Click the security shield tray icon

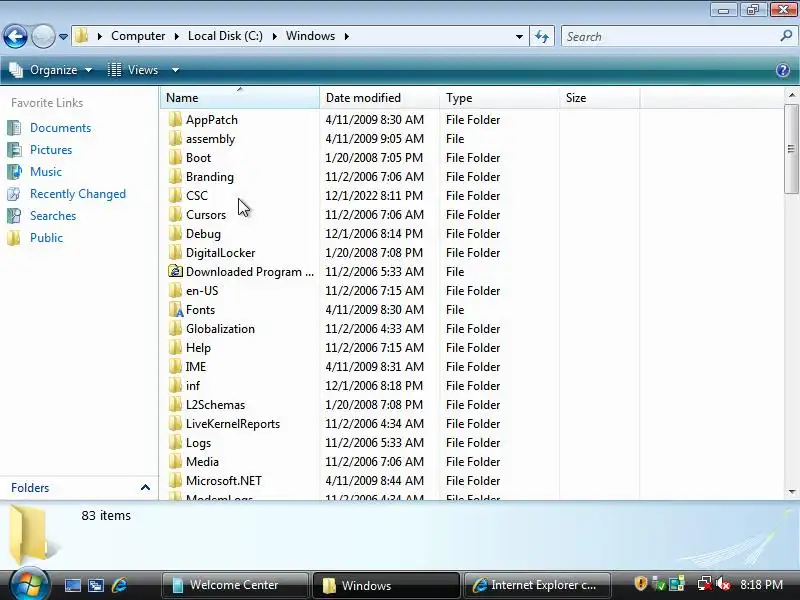pyautogui.click(x=640, y=583)
